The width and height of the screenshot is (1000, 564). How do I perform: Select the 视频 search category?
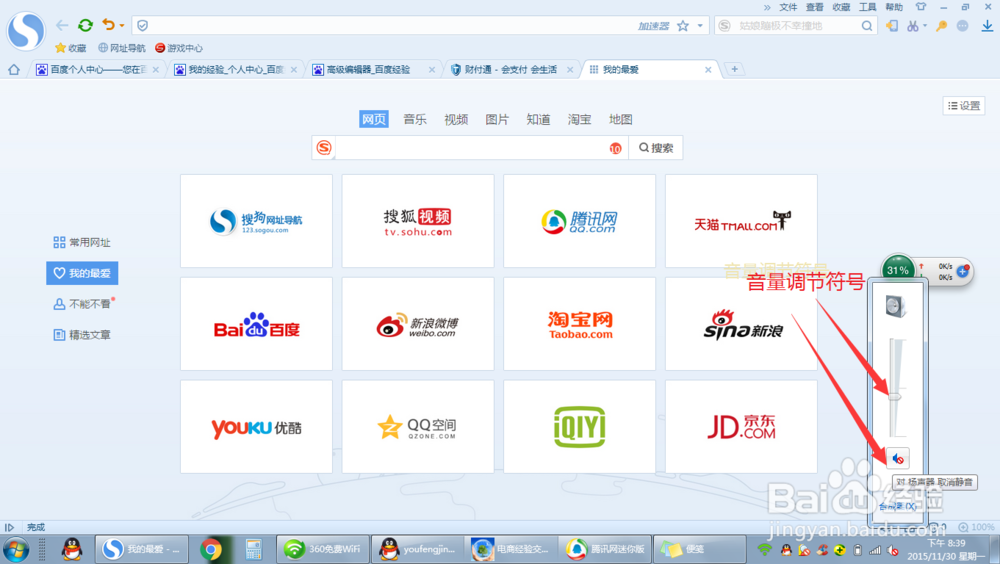click(456, 119)
